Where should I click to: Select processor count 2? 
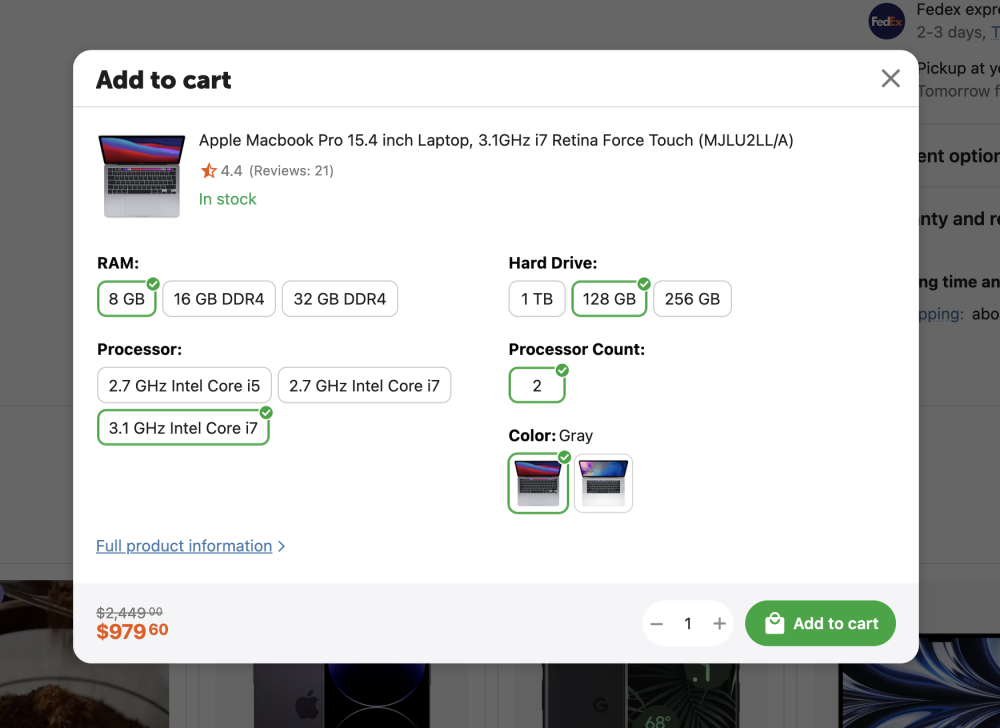pos(537,386)
